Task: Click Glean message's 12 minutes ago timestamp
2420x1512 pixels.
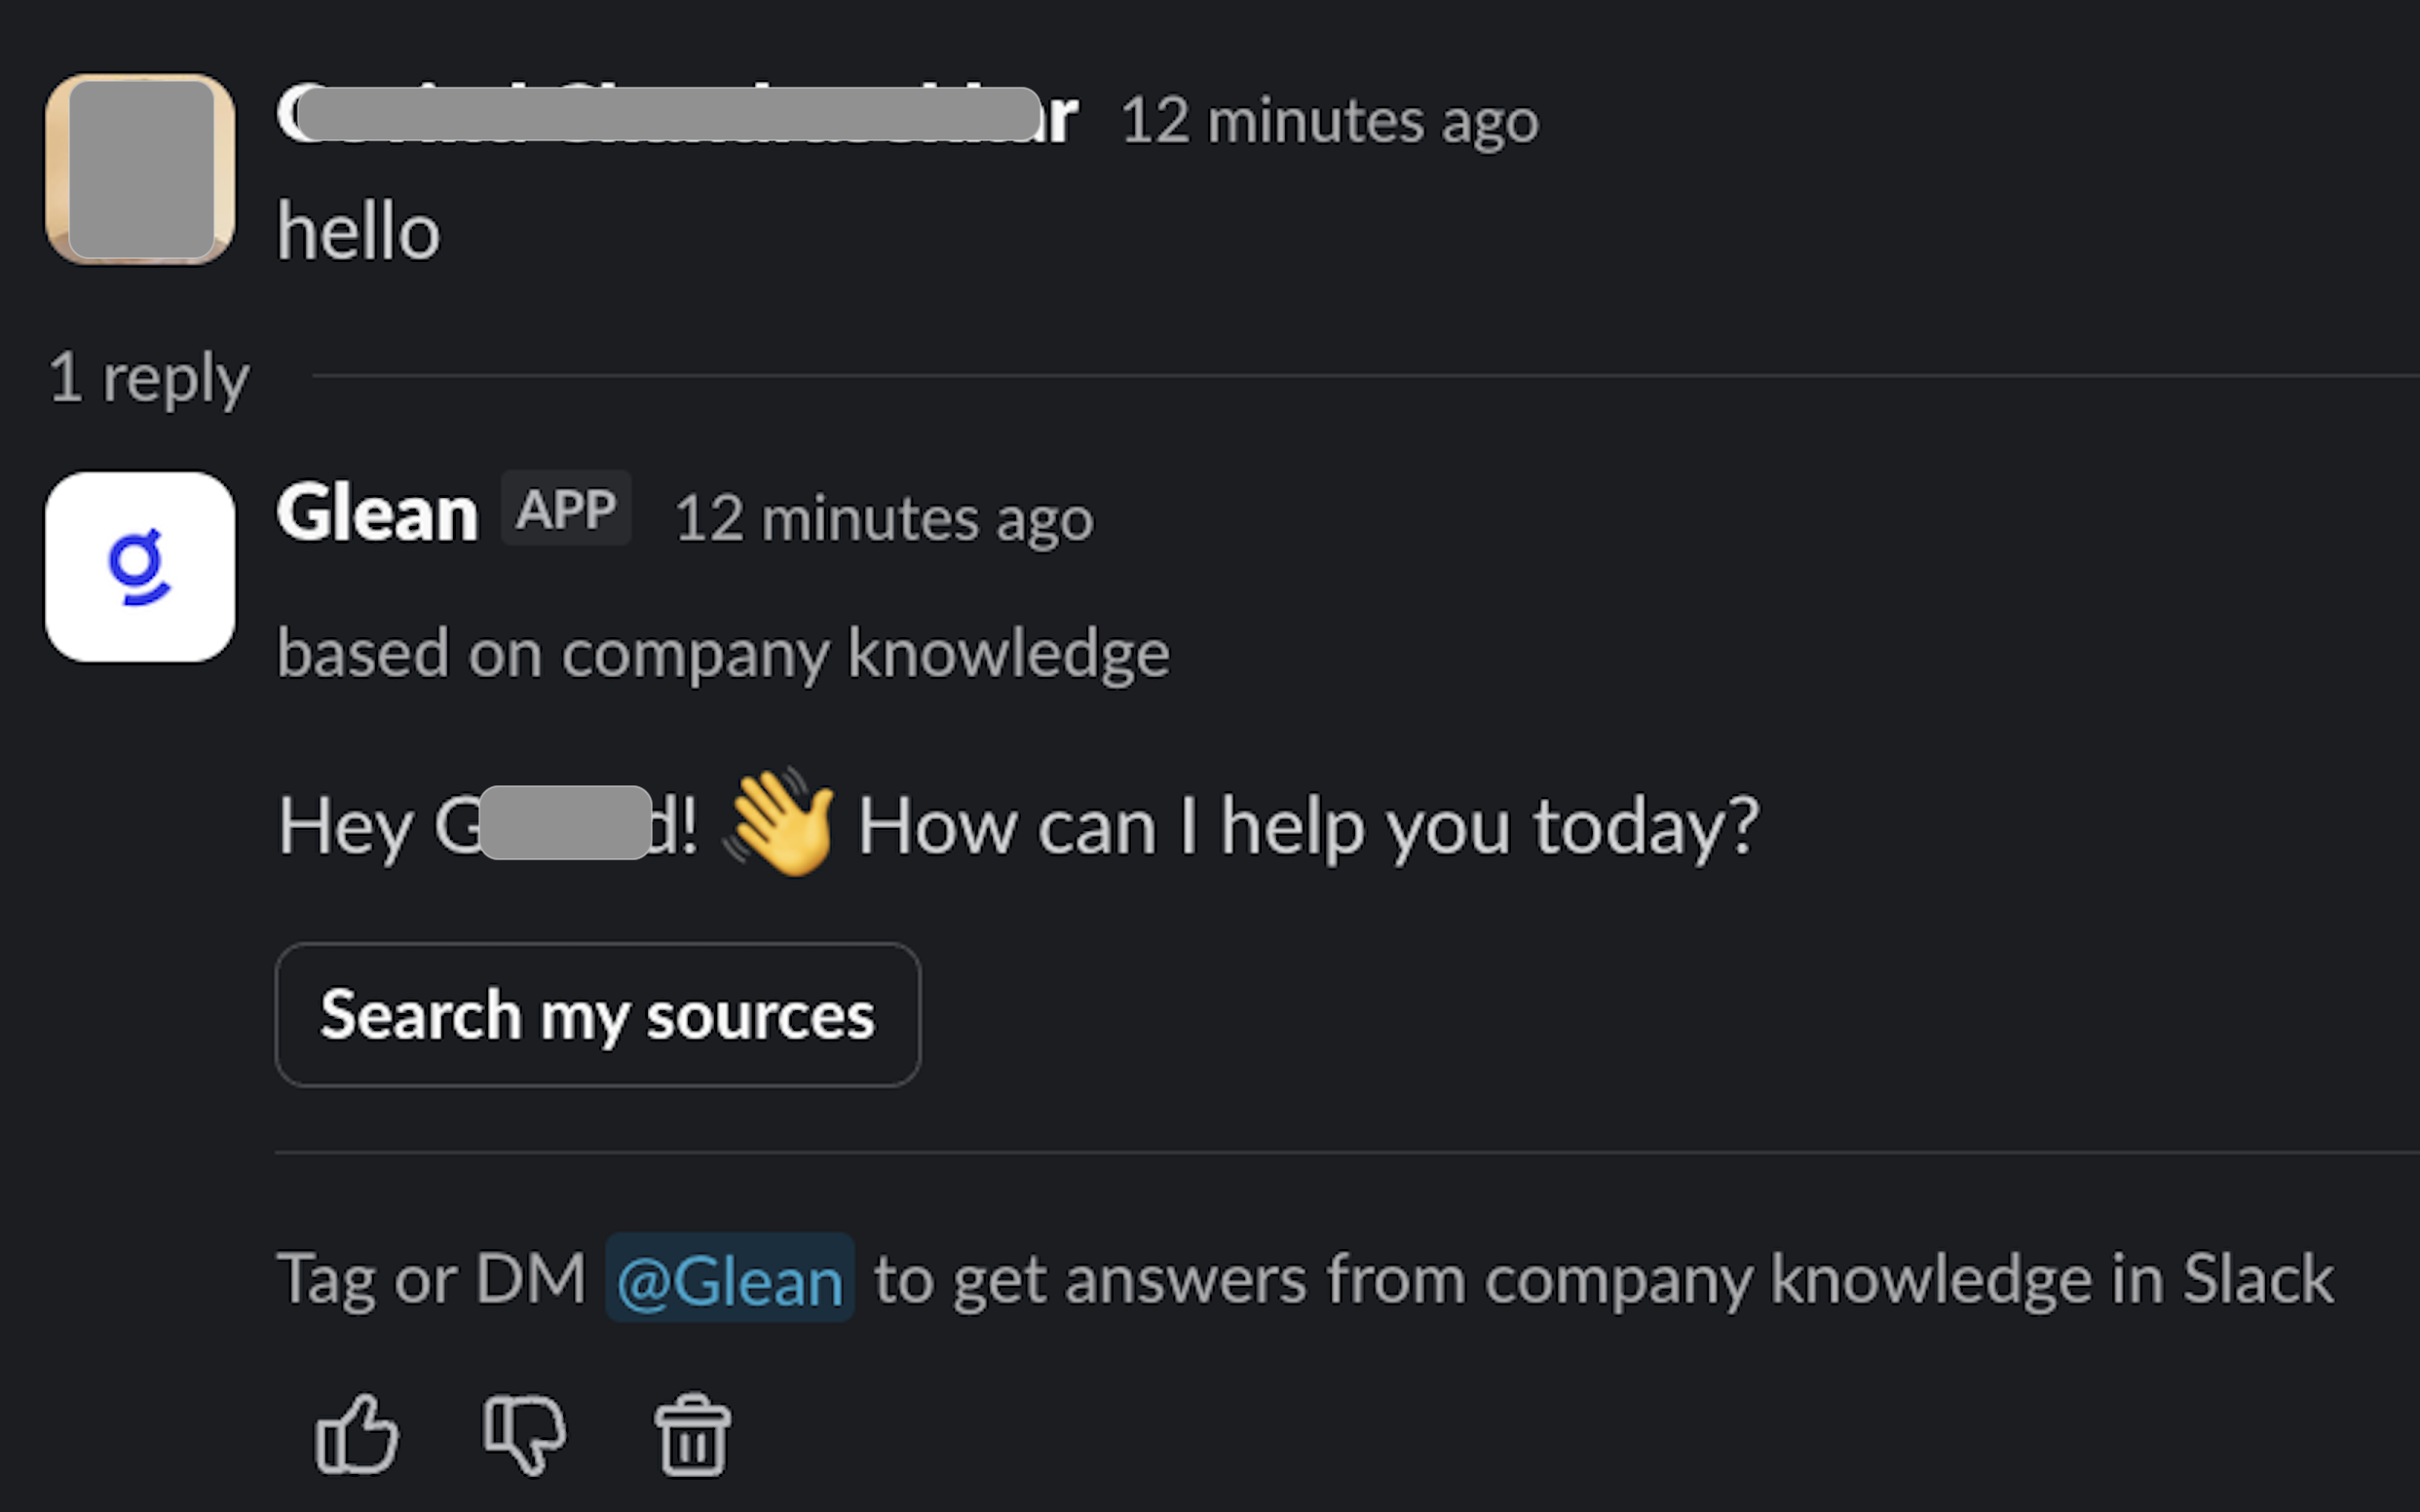Action: point(882,518)
